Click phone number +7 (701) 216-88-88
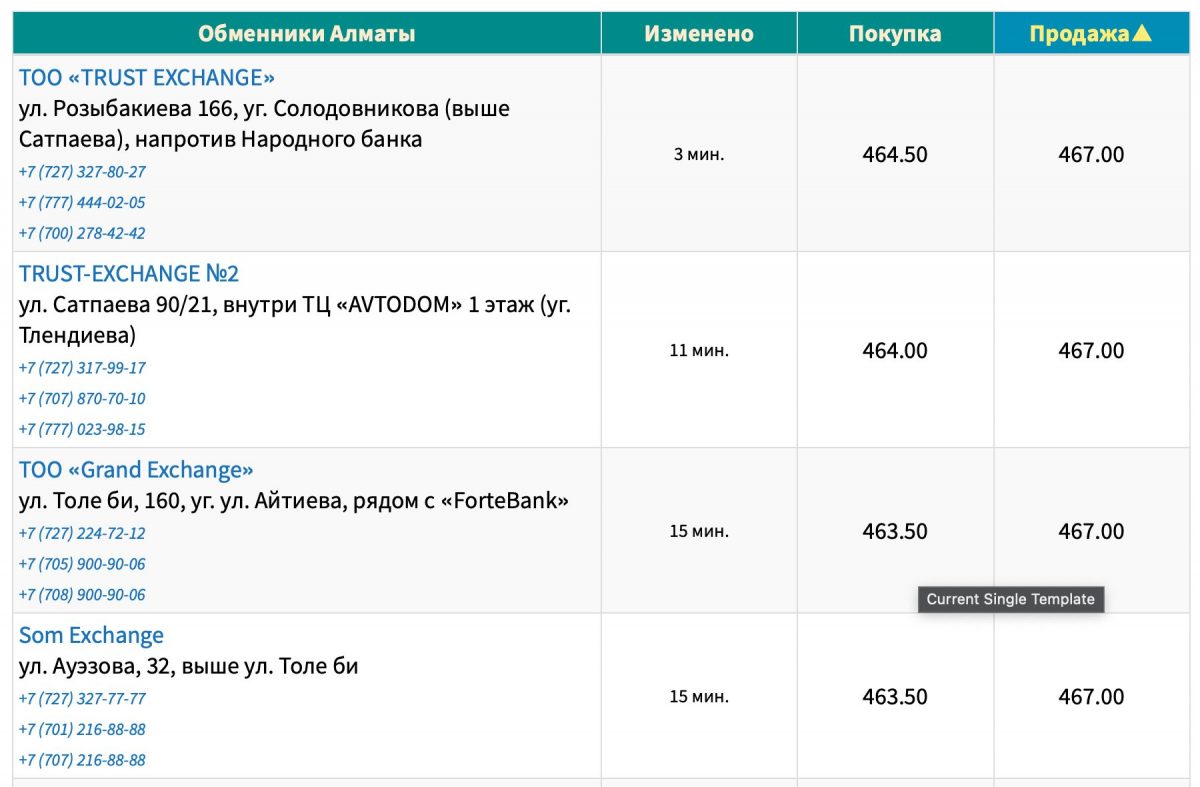Viewport: 1200px width, 787px height. tap(82, 729)
